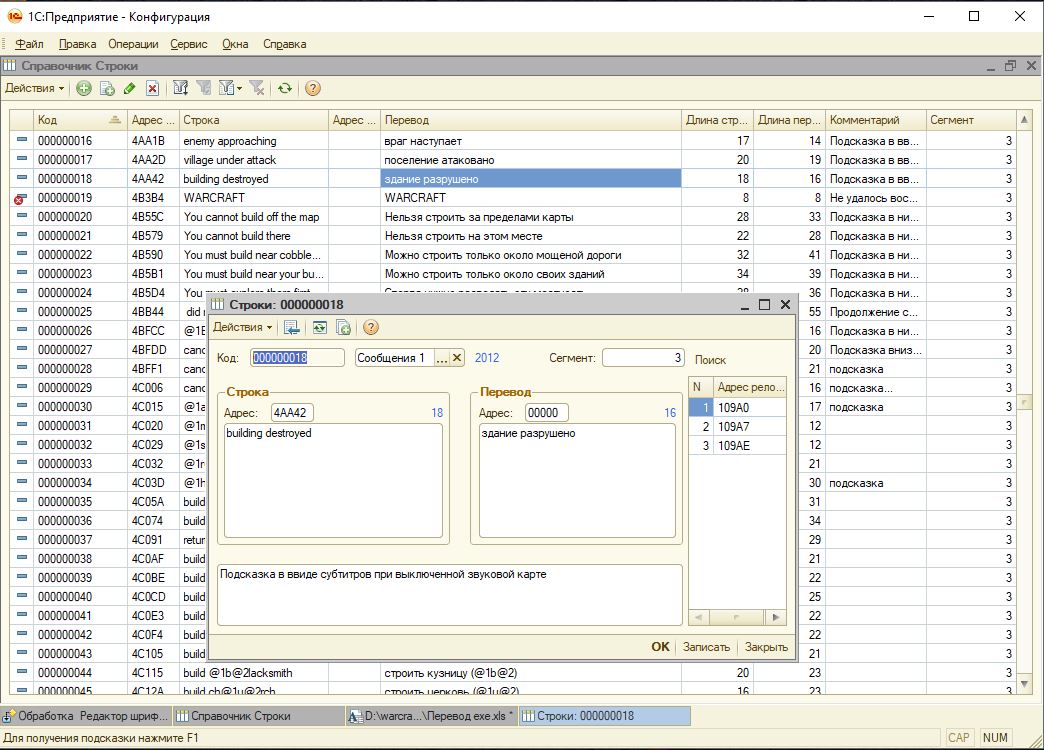Click the Help icon in Строки dialog toolbar

371,327
